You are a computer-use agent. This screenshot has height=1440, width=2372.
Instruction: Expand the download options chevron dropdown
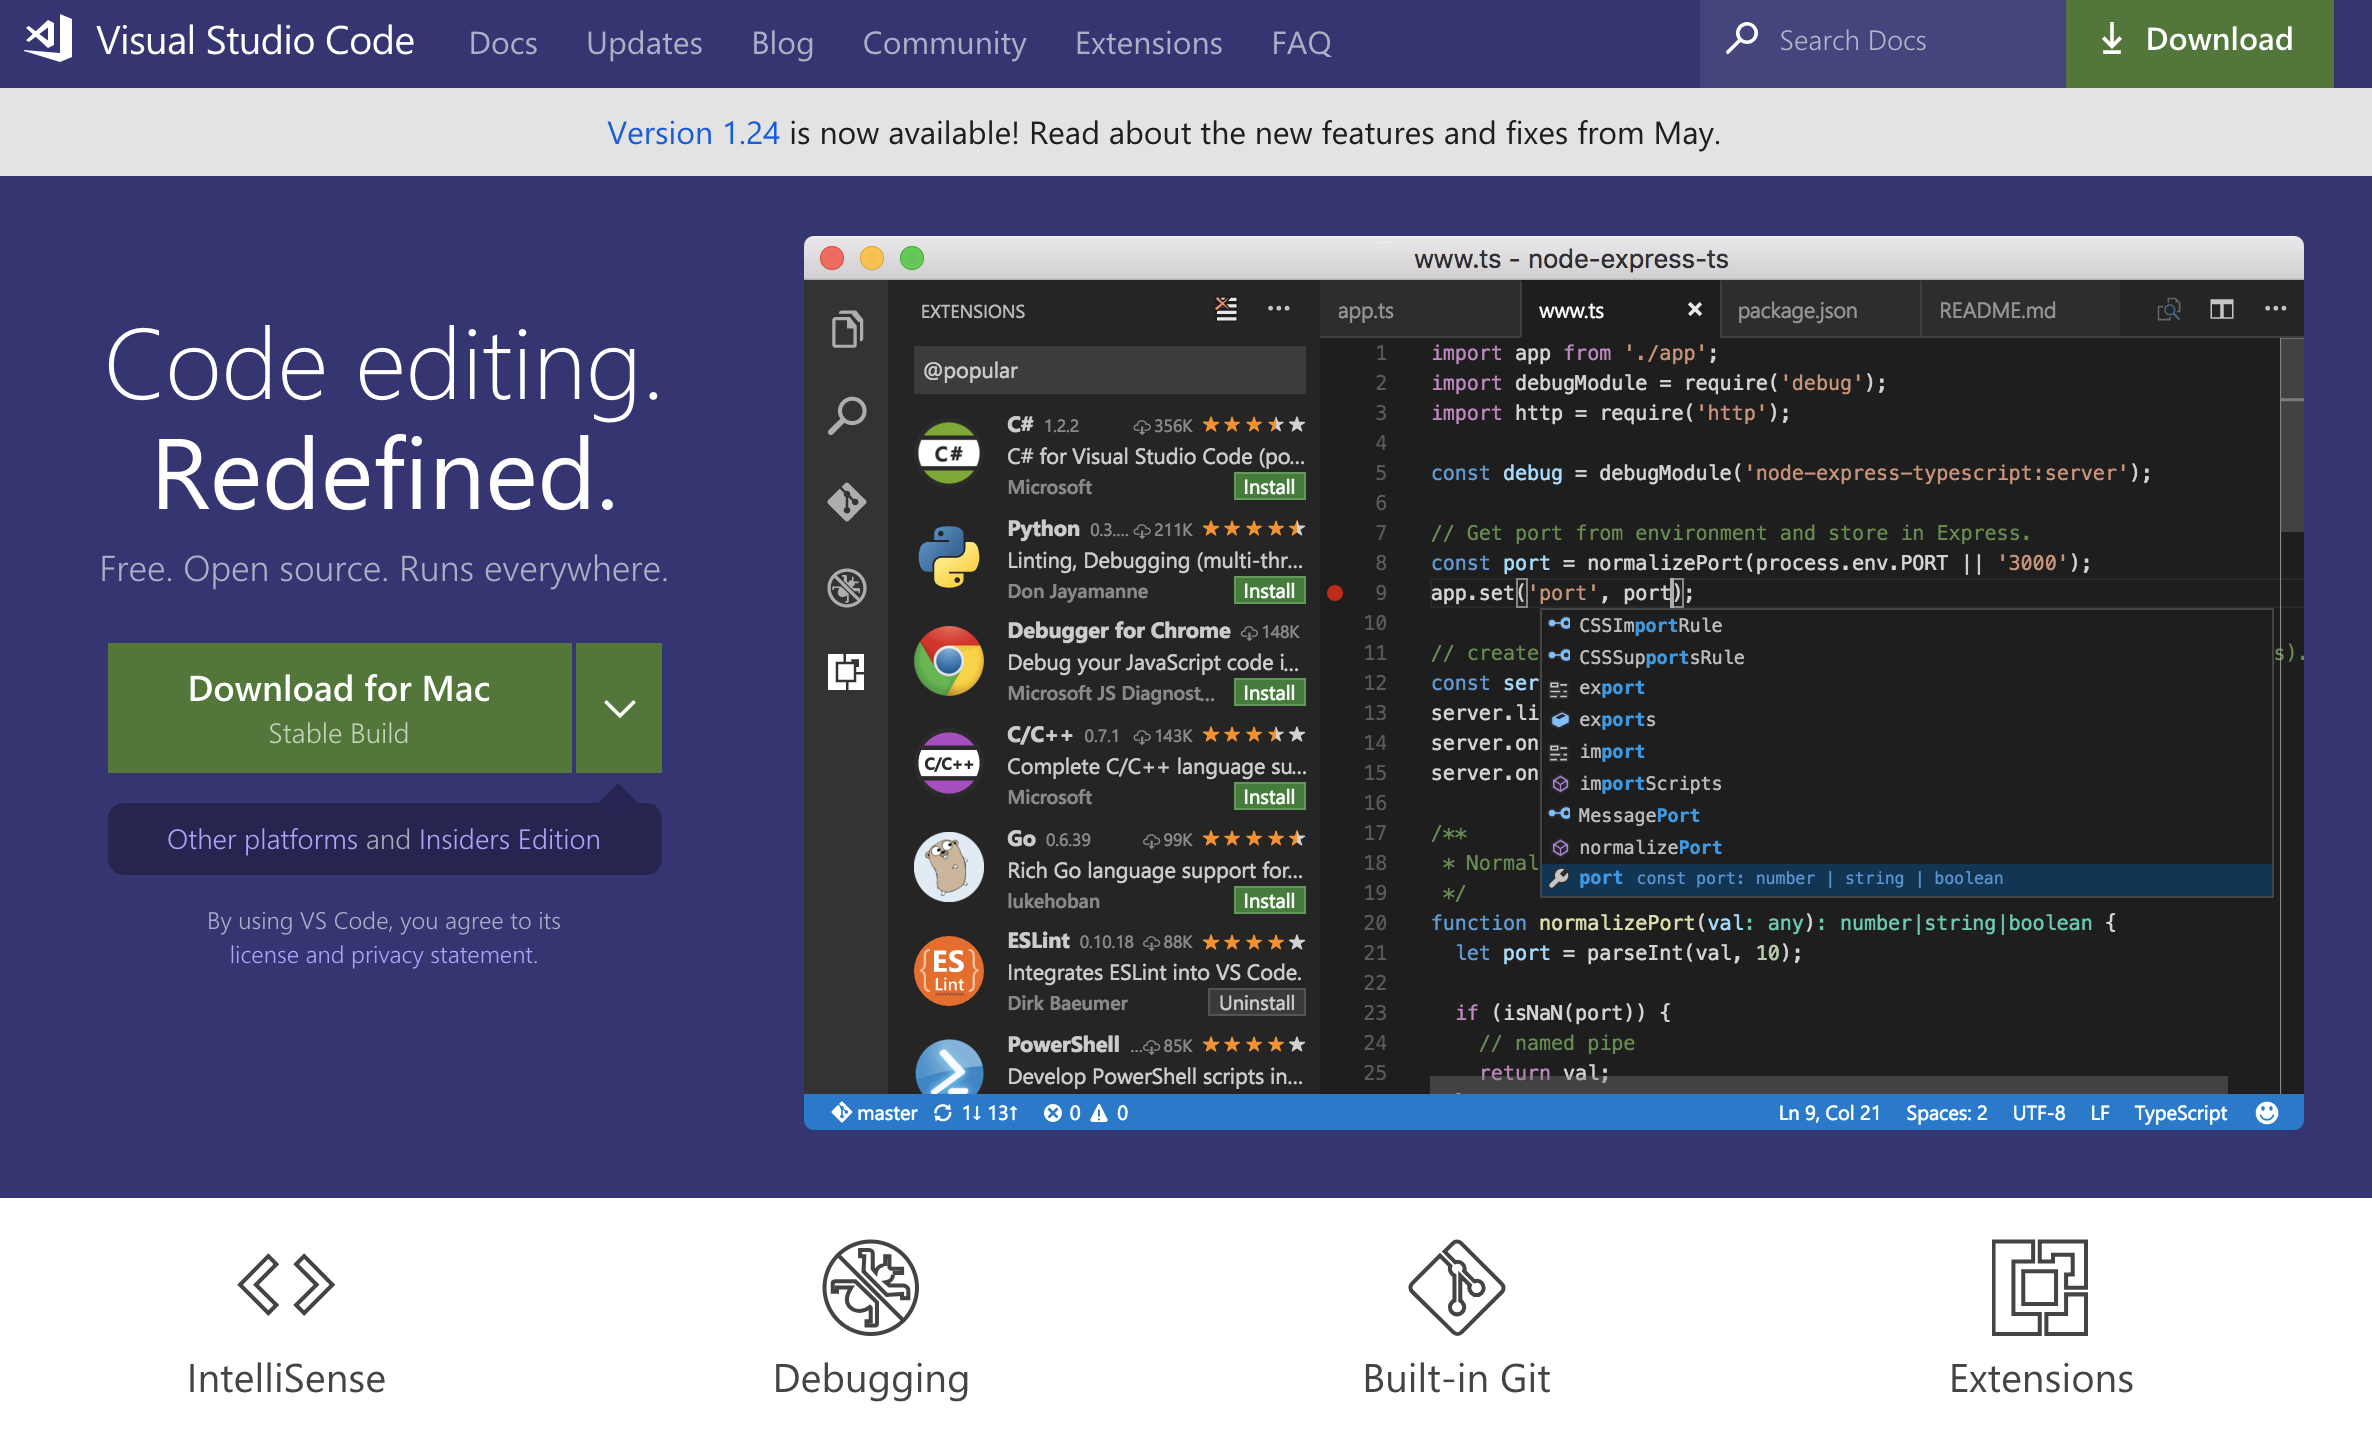619,708
